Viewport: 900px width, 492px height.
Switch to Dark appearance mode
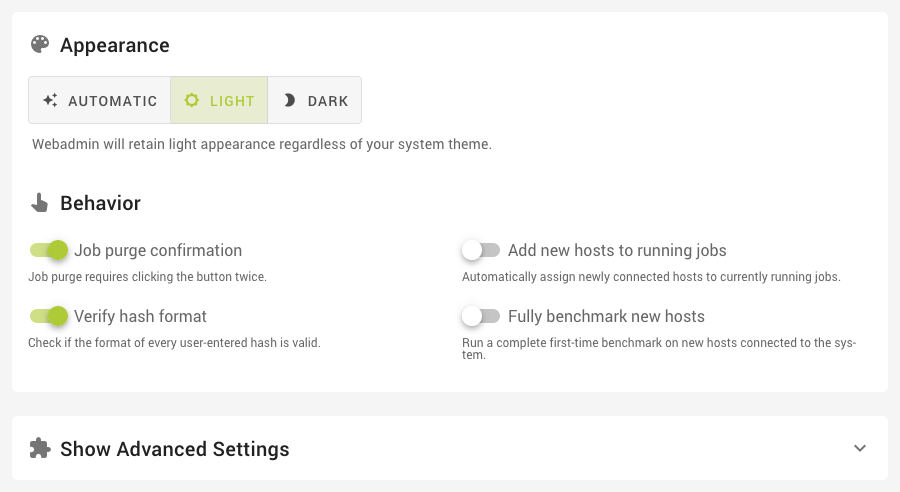(x=315, y=101)
